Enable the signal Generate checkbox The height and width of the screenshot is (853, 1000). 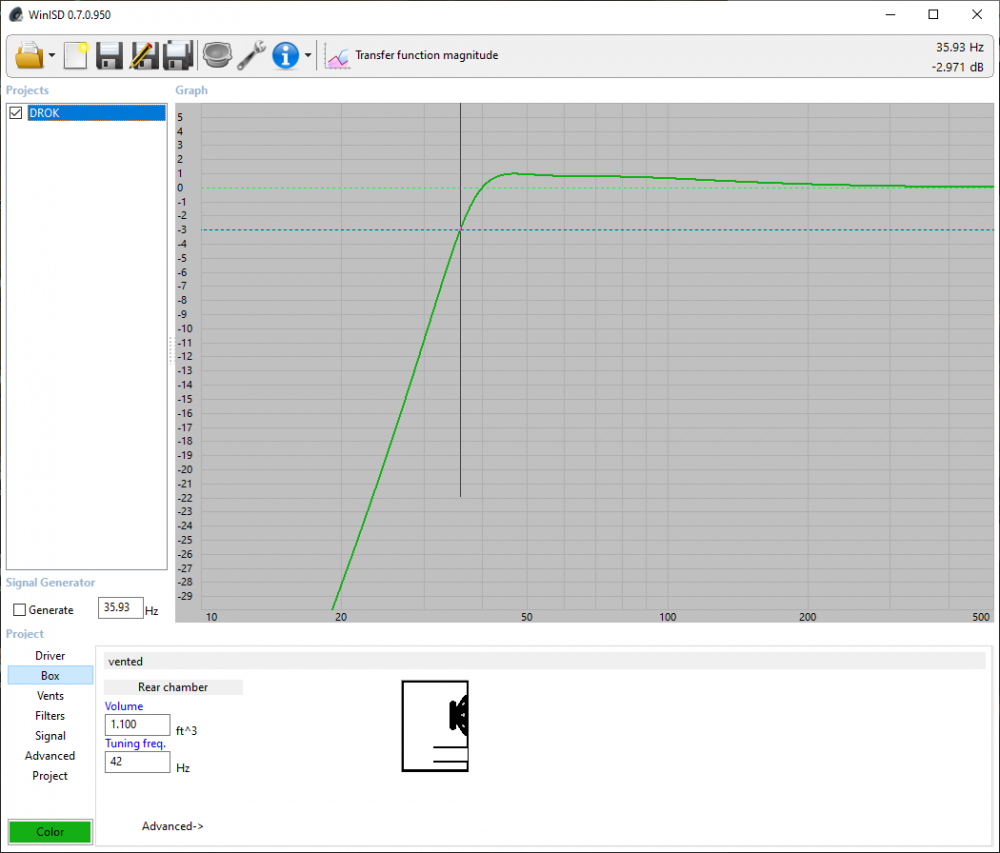pos(19,610)
